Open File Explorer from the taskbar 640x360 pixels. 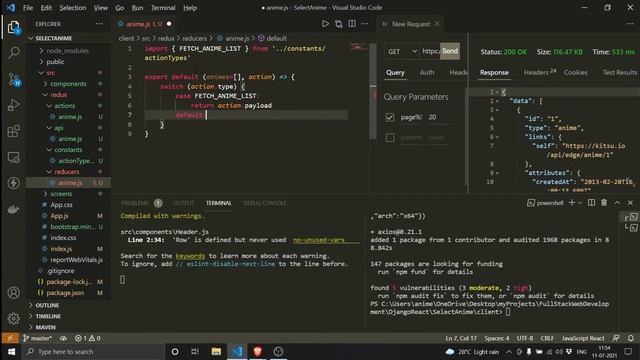[x=216, y=351]
